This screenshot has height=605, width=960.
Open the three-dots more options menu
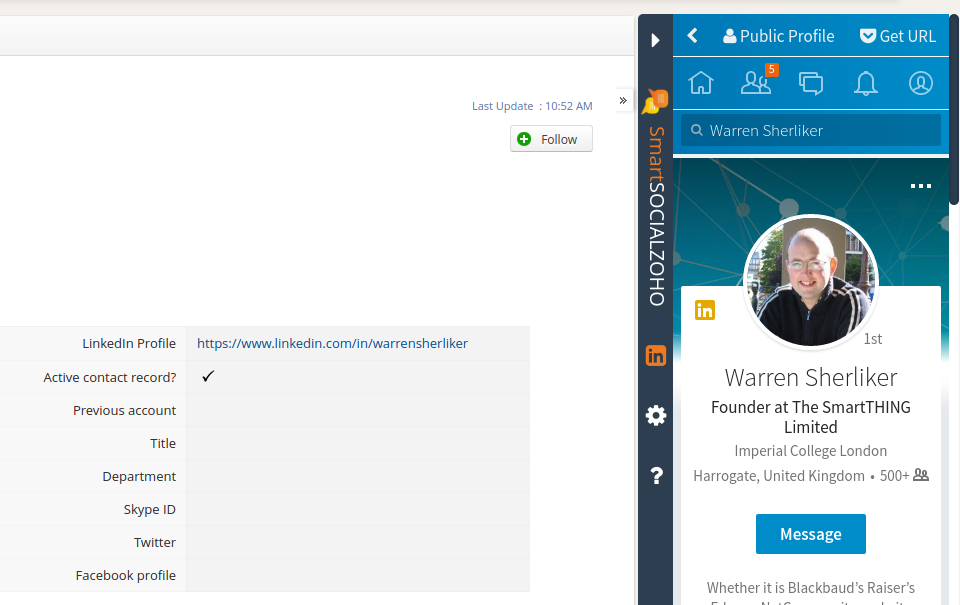coord(921,186)
